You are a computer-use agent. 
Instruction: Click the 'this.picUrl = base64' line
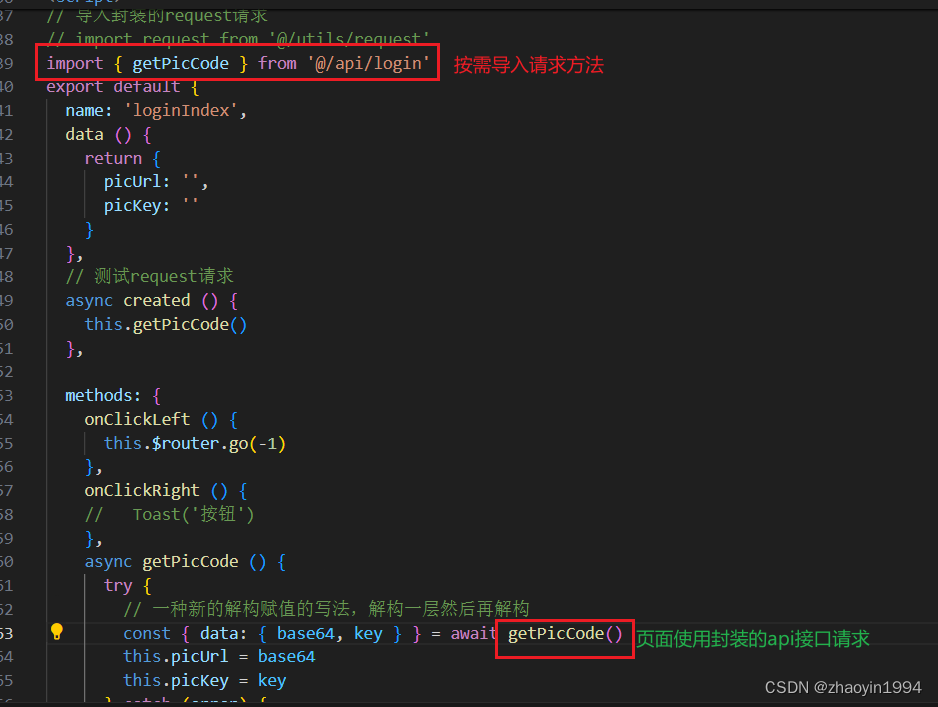coord(219,657)
